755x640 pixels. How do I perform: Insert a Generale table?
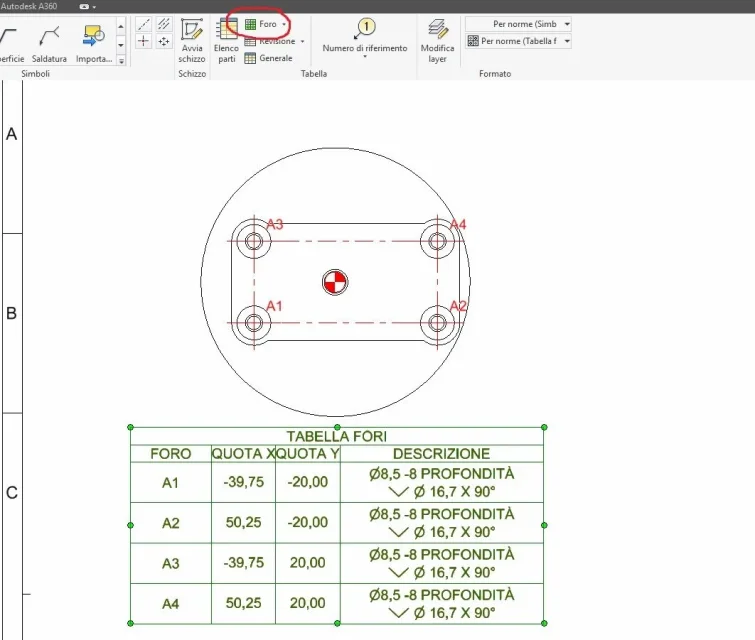269,58
